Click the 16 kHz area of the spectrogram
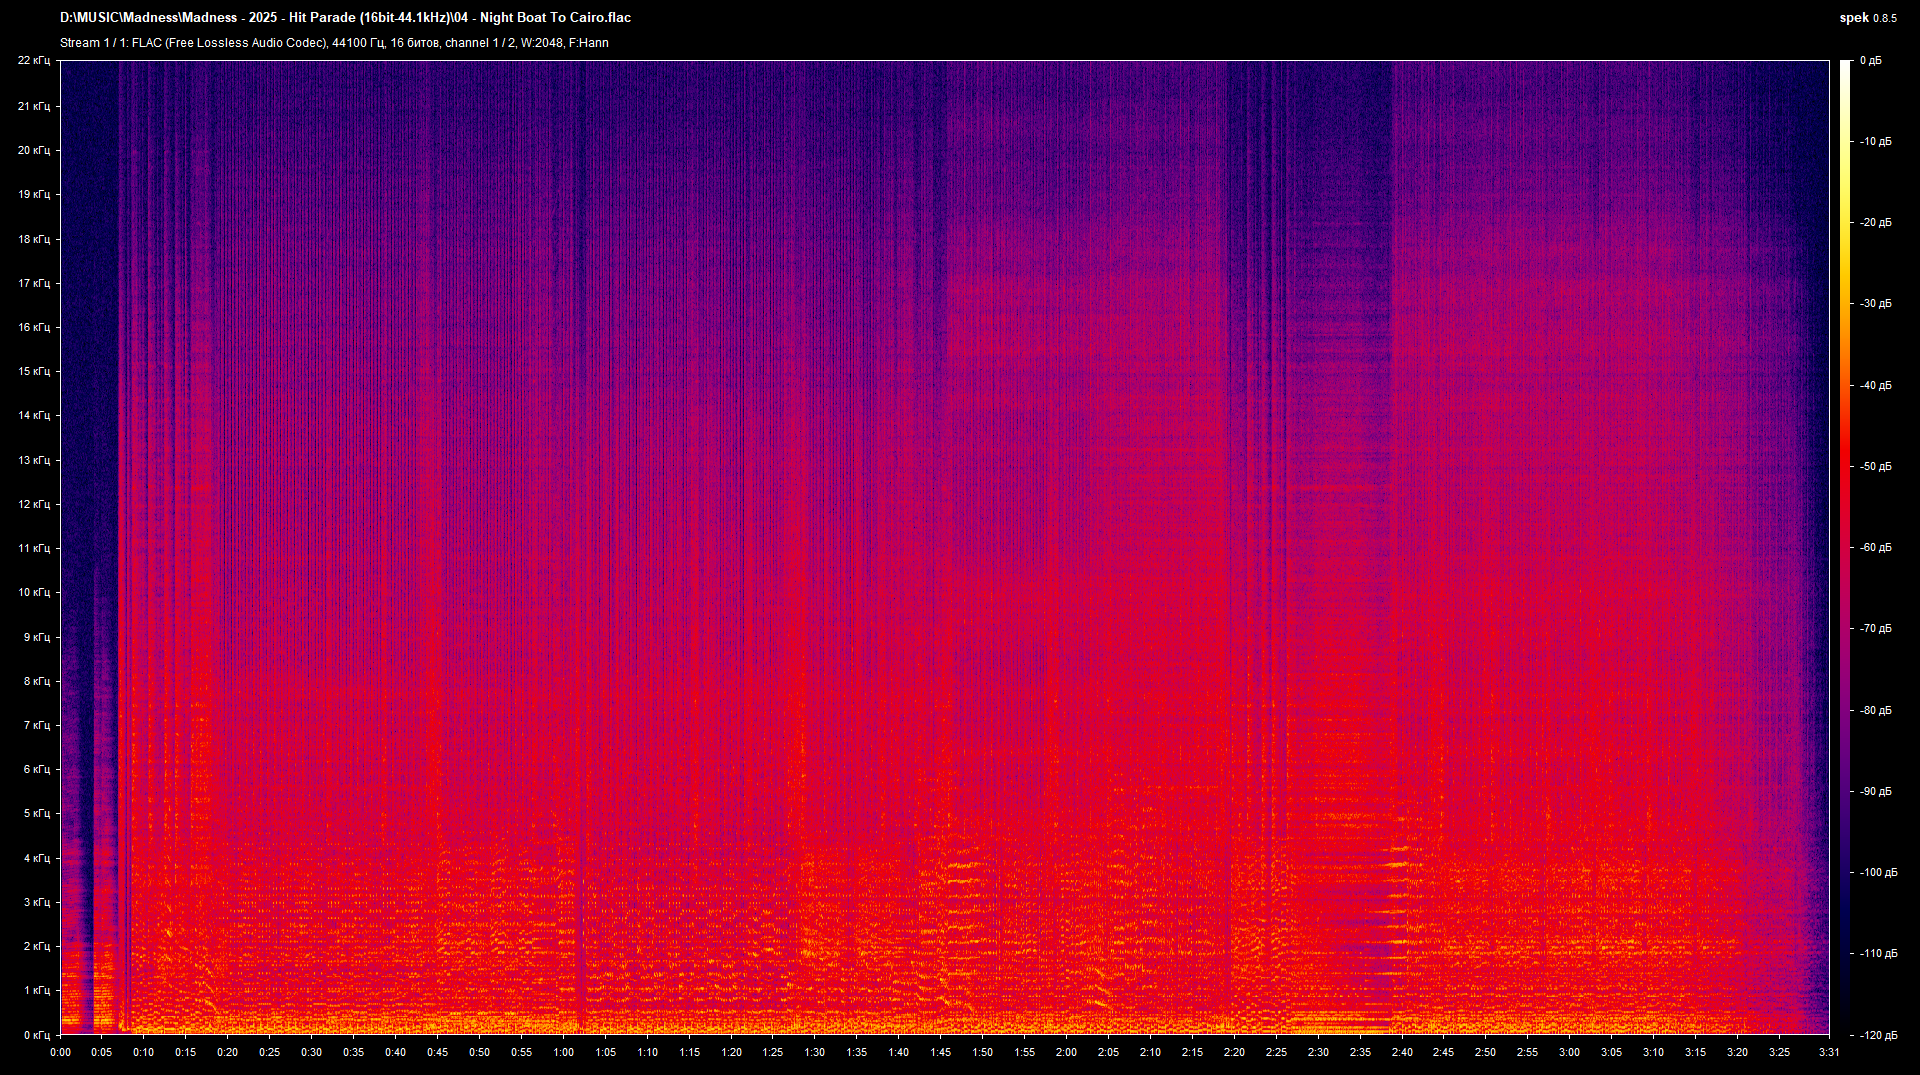 900,325
